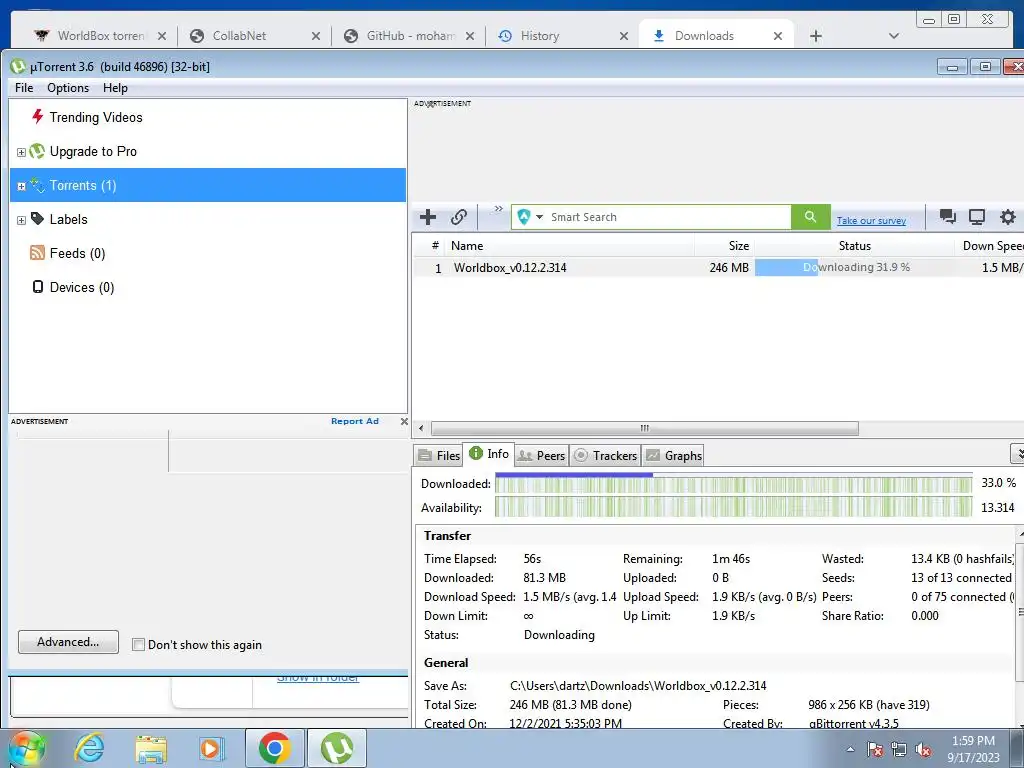Click the Torrents arrows icon in sidebar
Image resolution: width=1024 pixels, height=768 pixels.
click(38, 185)
